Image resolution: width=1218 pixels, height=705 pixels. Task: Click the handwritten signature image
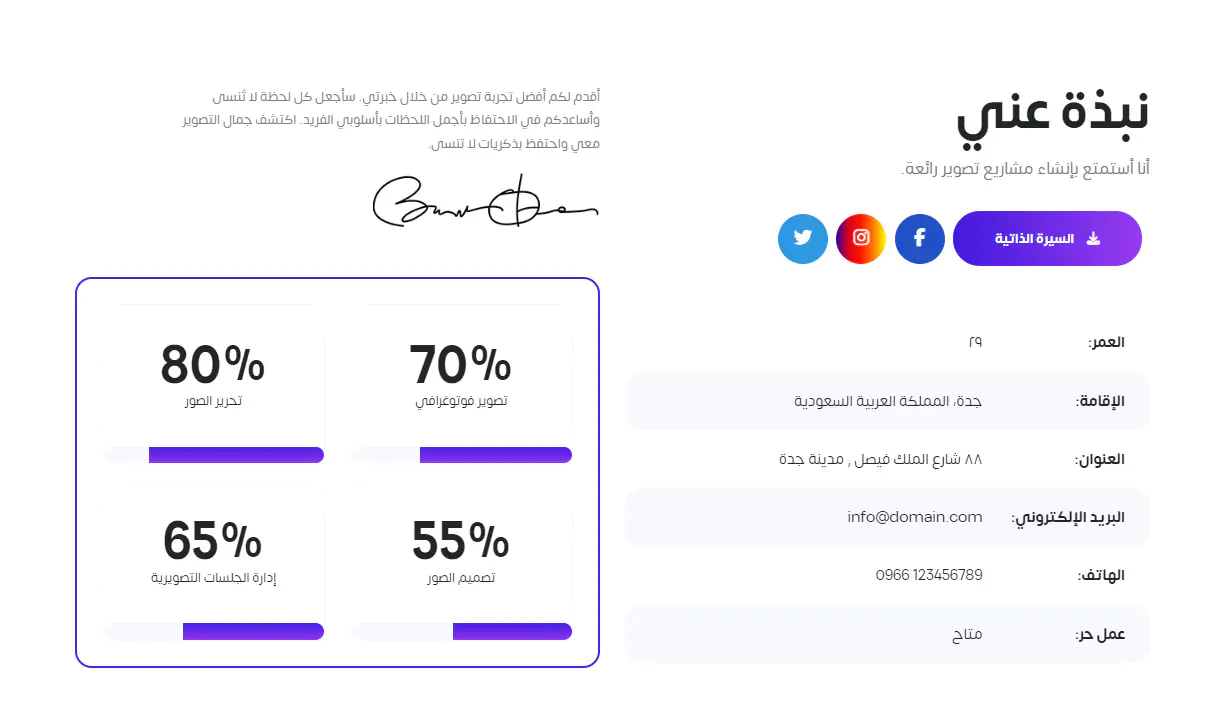pyautogui.click(x=485, y=201)
